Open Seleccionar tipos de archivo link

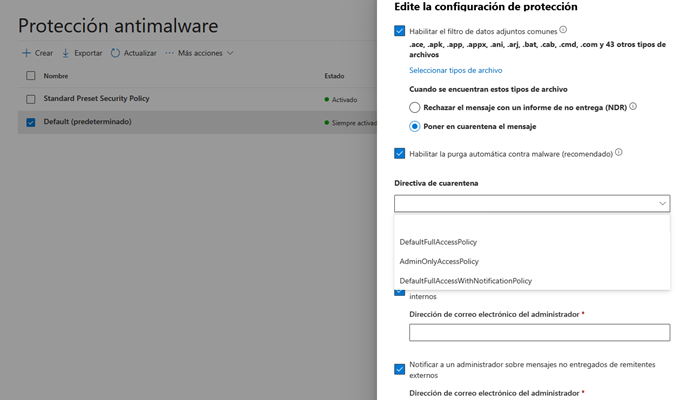[455, 70]
